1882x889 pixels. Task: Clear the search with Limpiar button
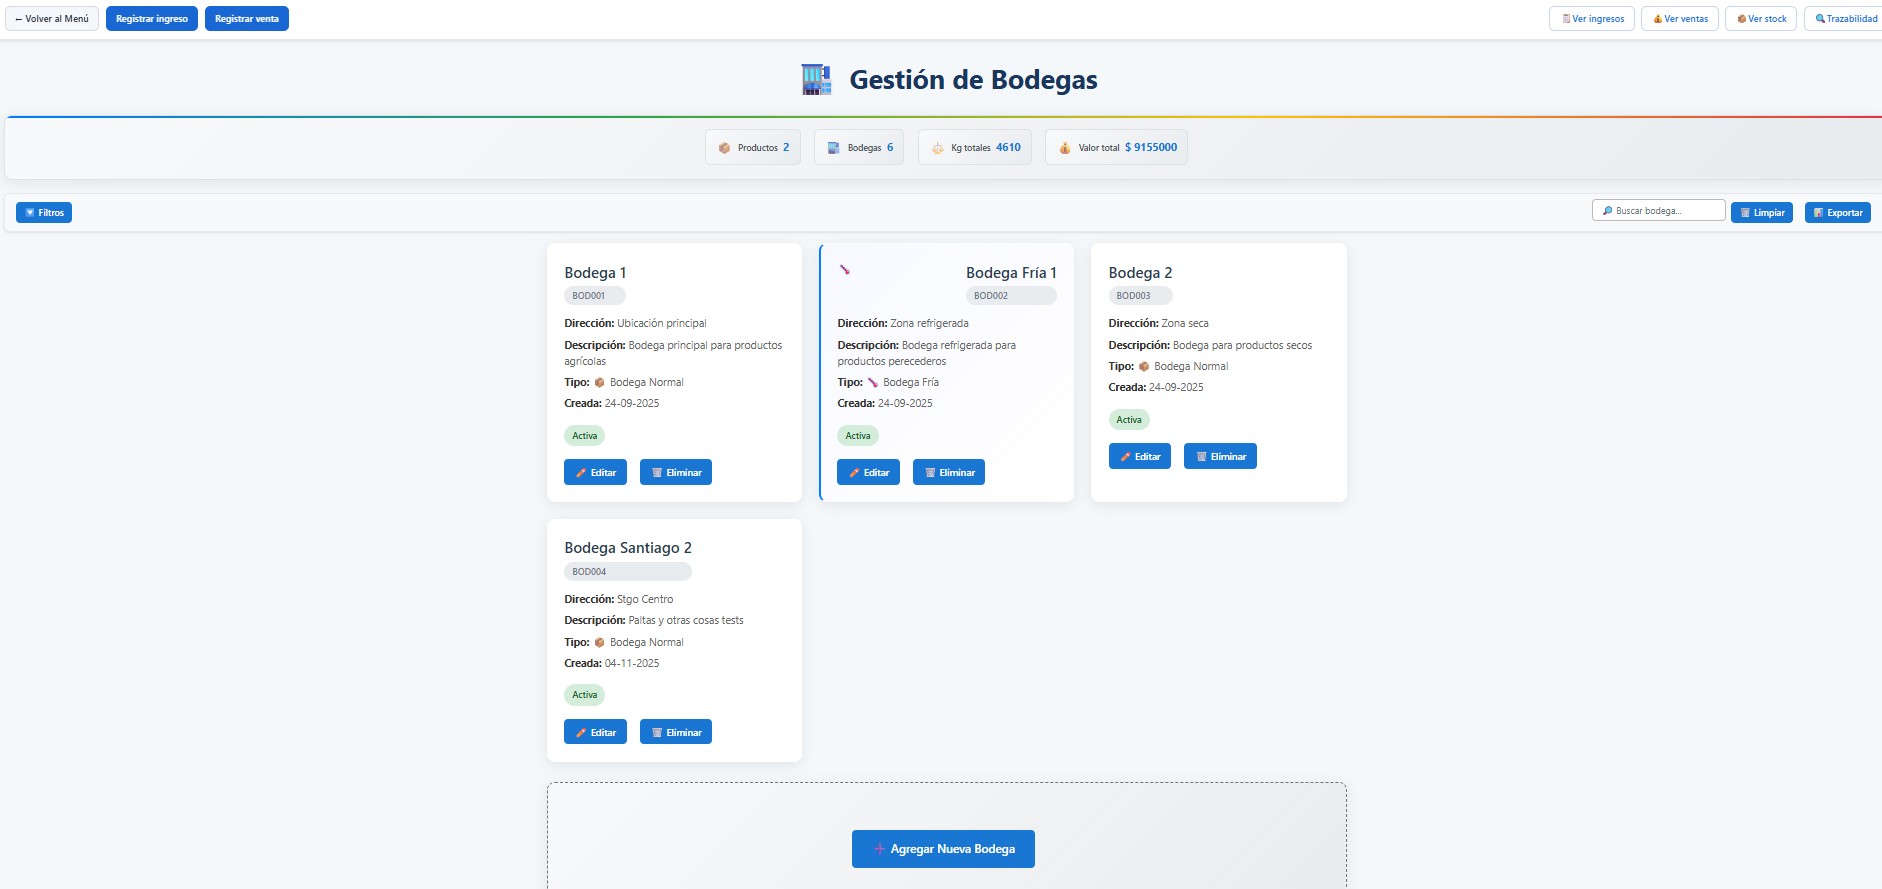point(1761,212)
